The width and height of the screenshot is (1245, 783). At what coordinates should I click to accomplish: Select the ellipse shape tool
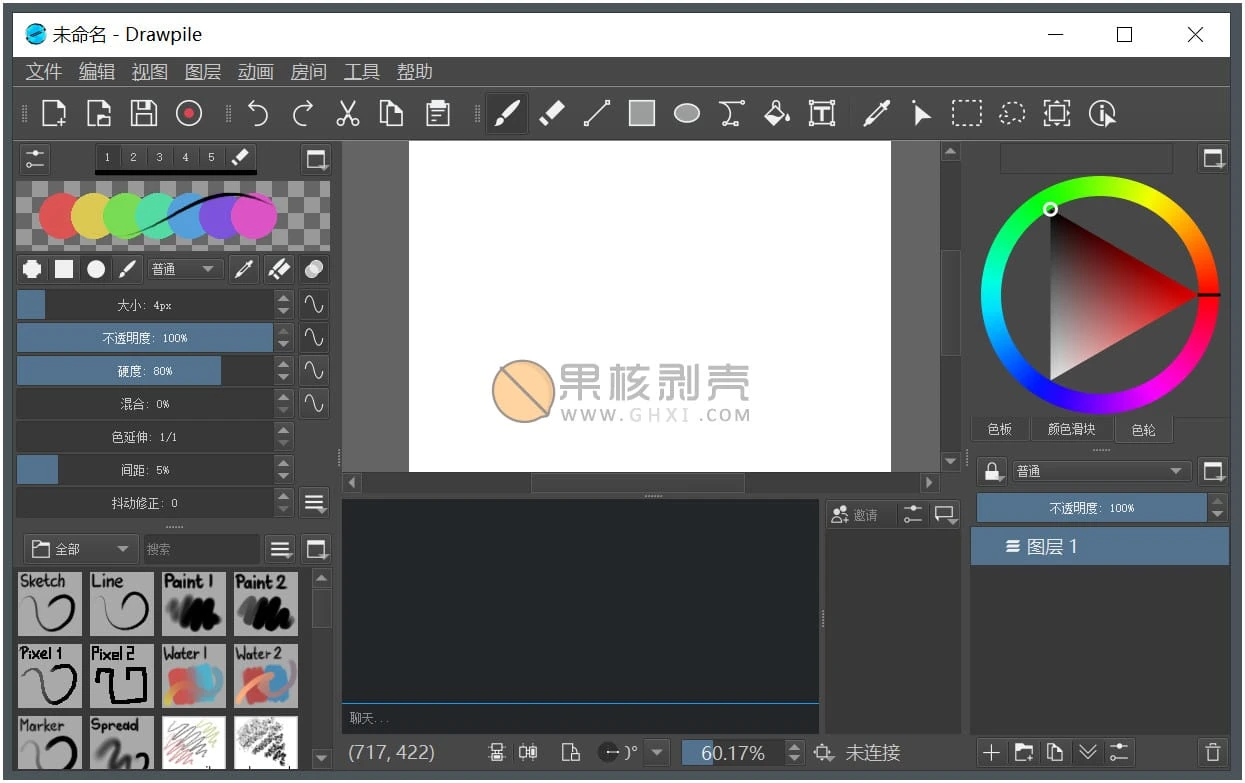pyautogui.click(x=687, y=113)
